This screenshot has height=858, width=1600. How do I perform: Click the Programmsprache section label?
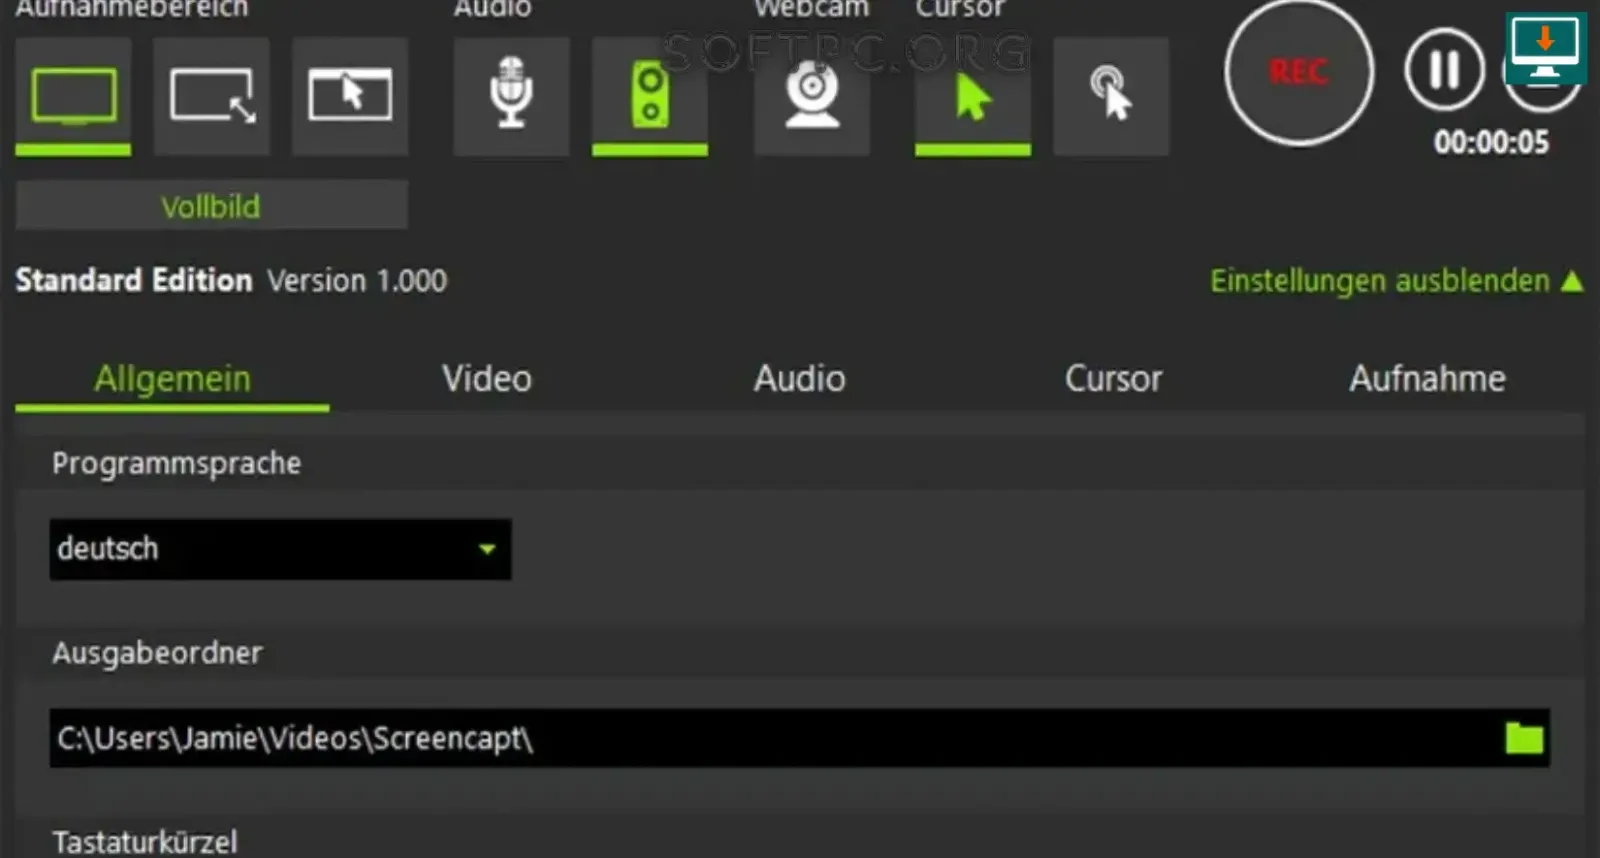[176, 464]
